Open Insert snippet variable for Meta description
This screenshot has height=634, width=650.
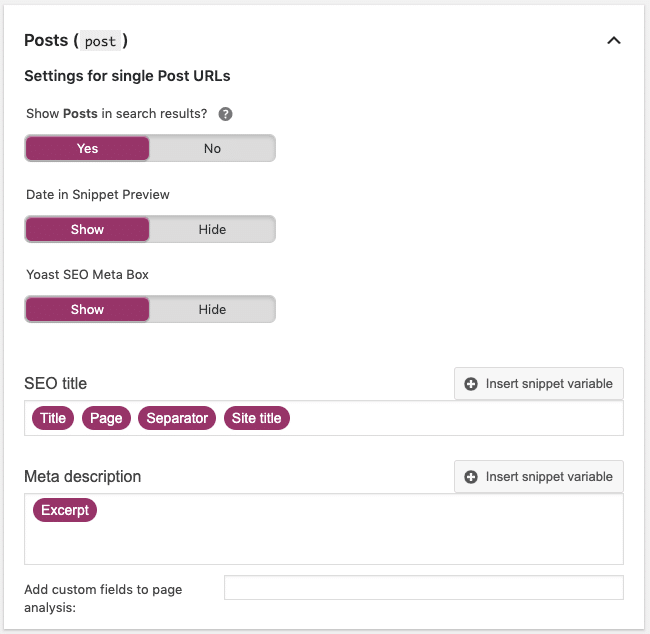[538, 477]
